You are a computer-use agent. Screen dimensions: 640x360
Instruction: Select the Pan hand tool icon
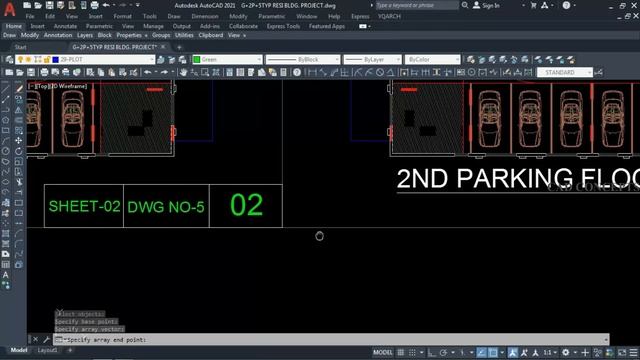coord(183,73)
